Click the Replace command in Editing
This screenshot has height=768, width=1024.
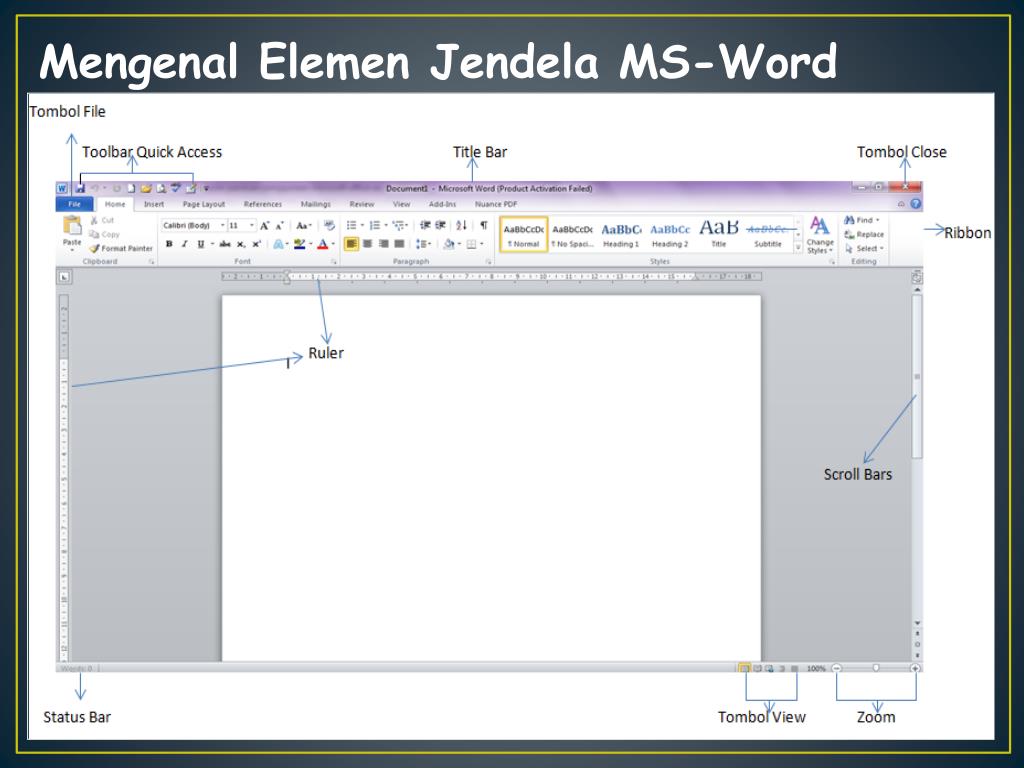pyautogui.click(x=864, y=234)
